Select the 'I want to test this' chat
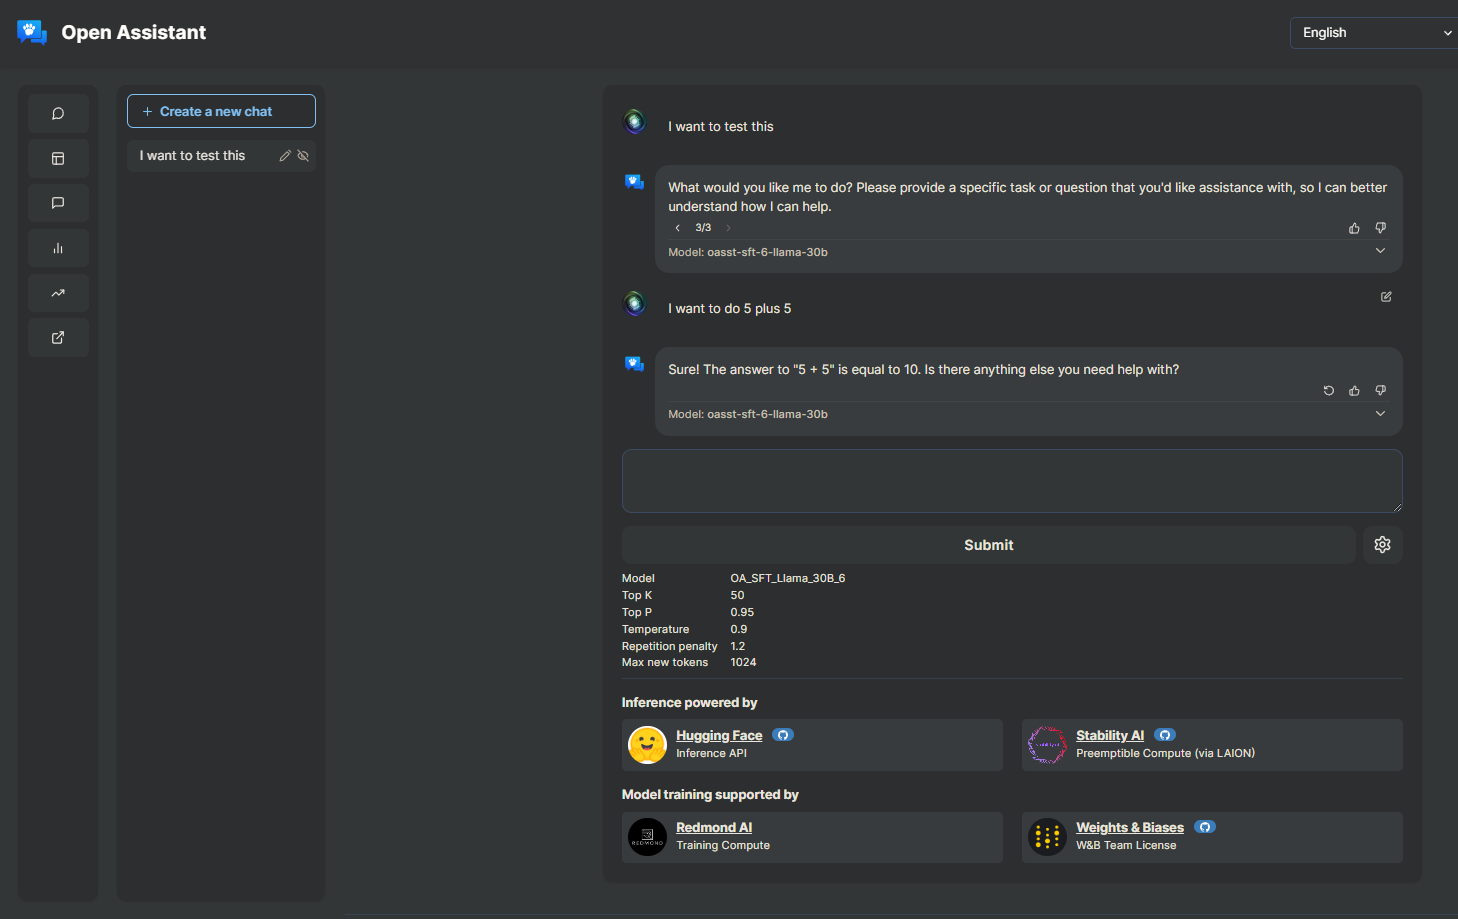 (193, 155)
